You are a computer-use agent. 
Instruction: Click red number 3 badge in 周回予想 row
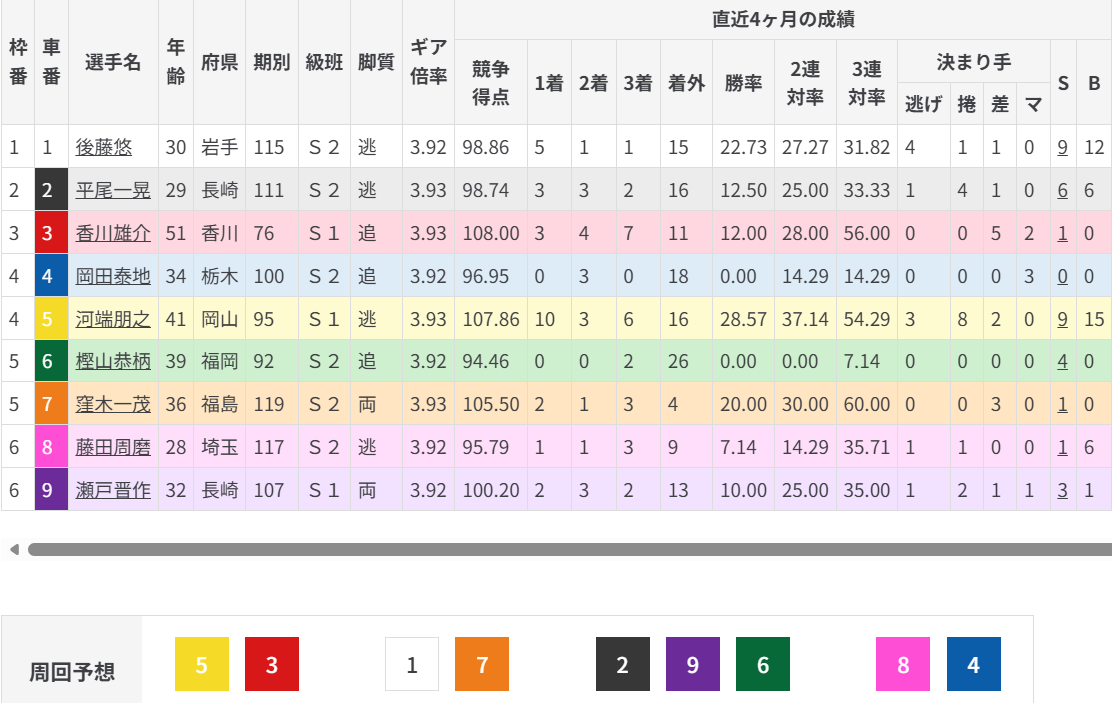(x=272, y=664)
